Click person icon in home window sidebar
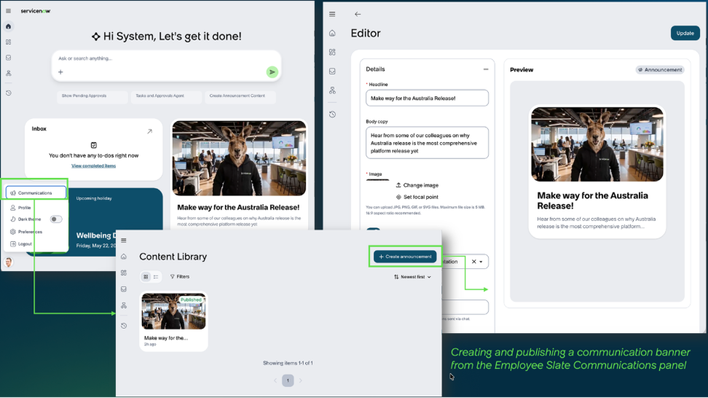The width and height of the screenshot is (708, 398). click(x=8, y=73)
